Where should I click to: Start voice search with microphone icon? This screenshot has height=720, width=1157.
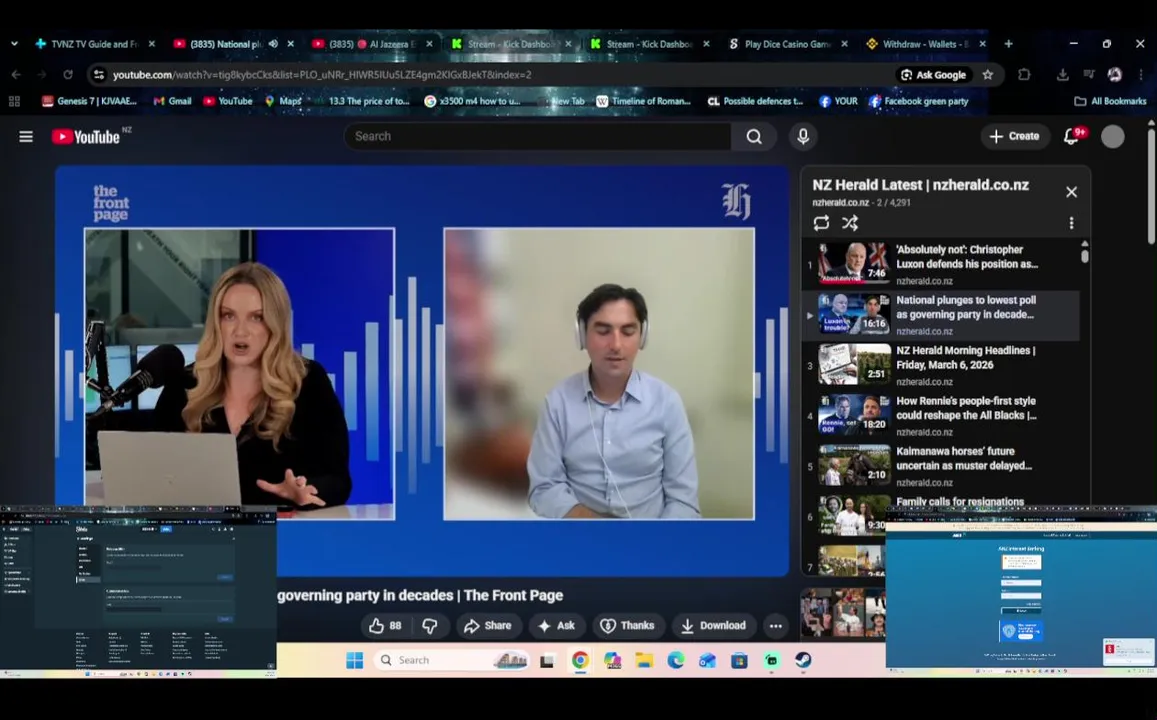click(x=803, y=136)
